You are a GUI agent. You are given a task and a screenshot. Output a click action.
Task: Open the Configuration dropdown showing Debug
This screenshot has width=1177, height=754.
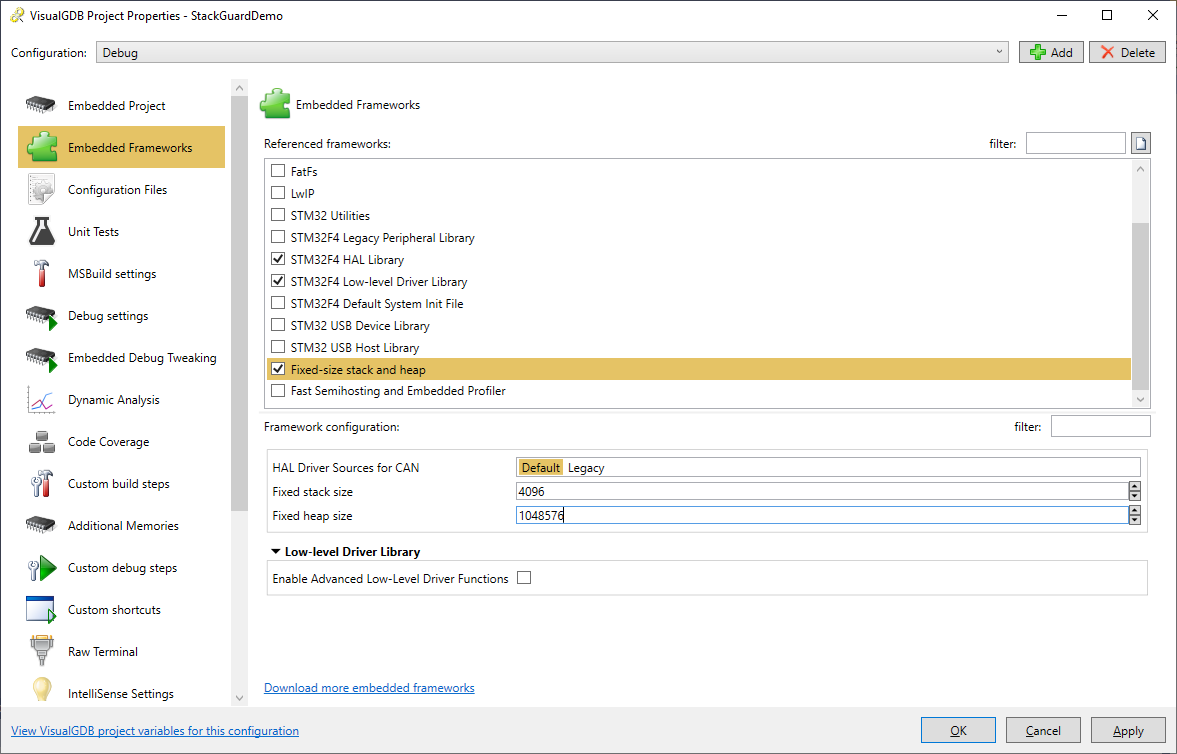point(552,53)
